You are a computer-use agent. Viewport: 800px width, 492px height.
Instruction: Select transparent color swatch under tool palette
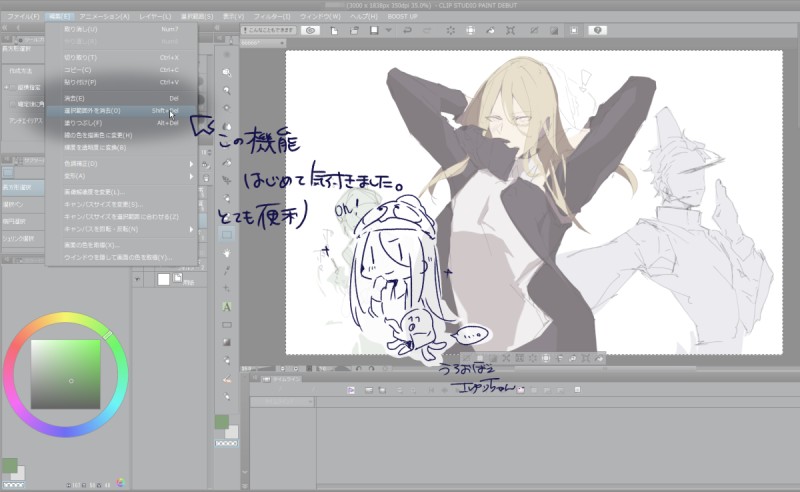226,444
